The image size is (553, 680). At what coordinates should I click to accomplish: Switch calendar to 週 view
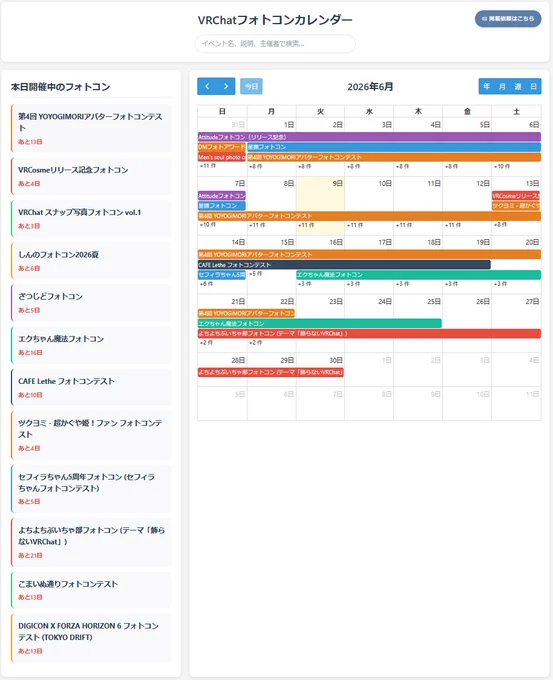(517, 86)
